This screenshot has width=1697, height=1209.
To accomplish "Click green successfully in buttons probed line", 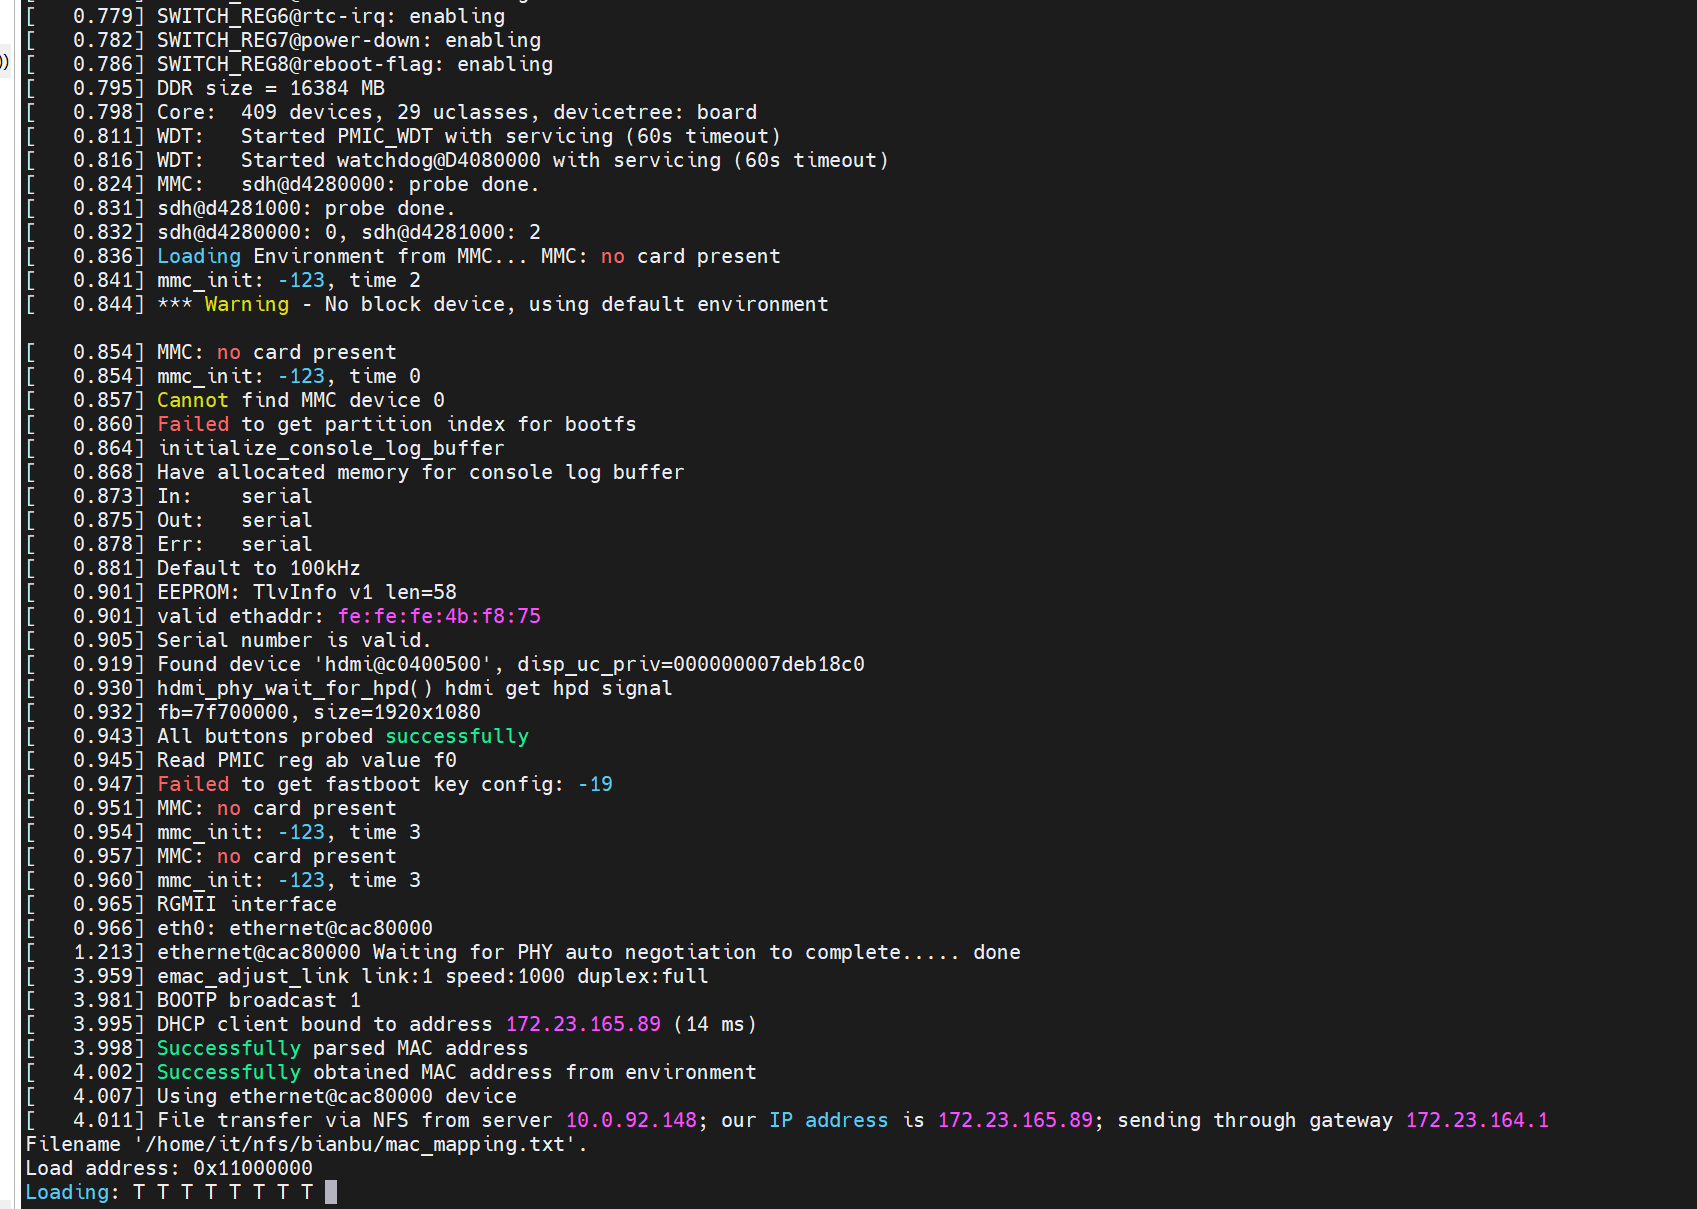I will click(457, 736).
